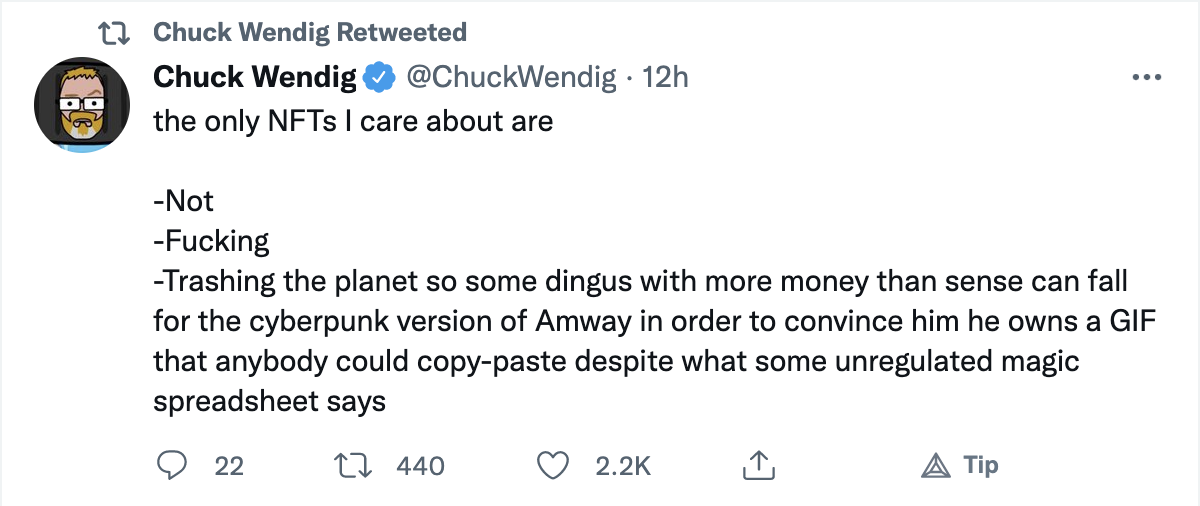Click the 'Tip' text label
This screenshot has height=506, width=1200.
(x=980, y=465)
